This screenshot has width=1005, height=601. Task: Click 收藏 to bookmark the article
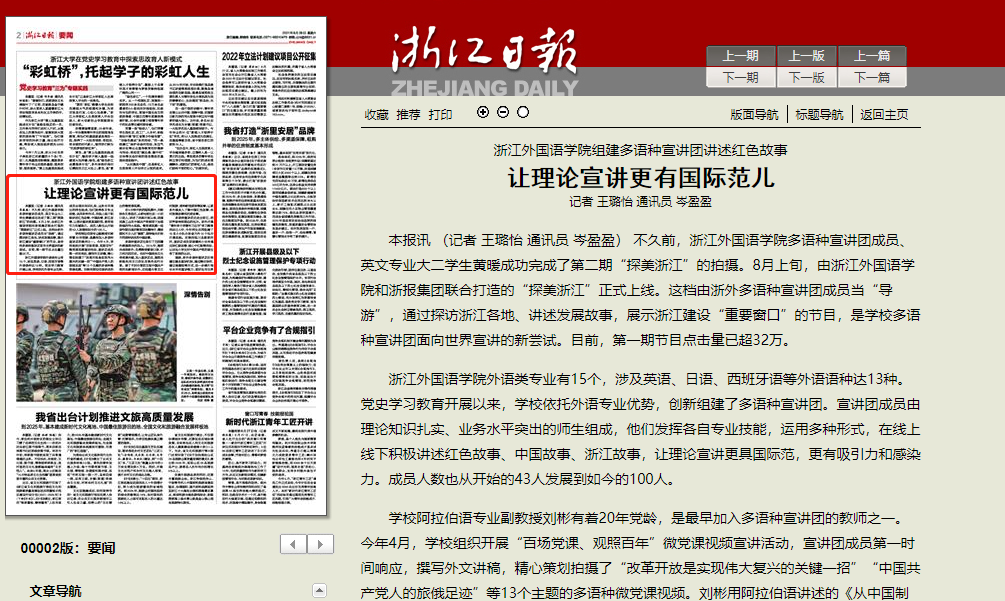376,114
